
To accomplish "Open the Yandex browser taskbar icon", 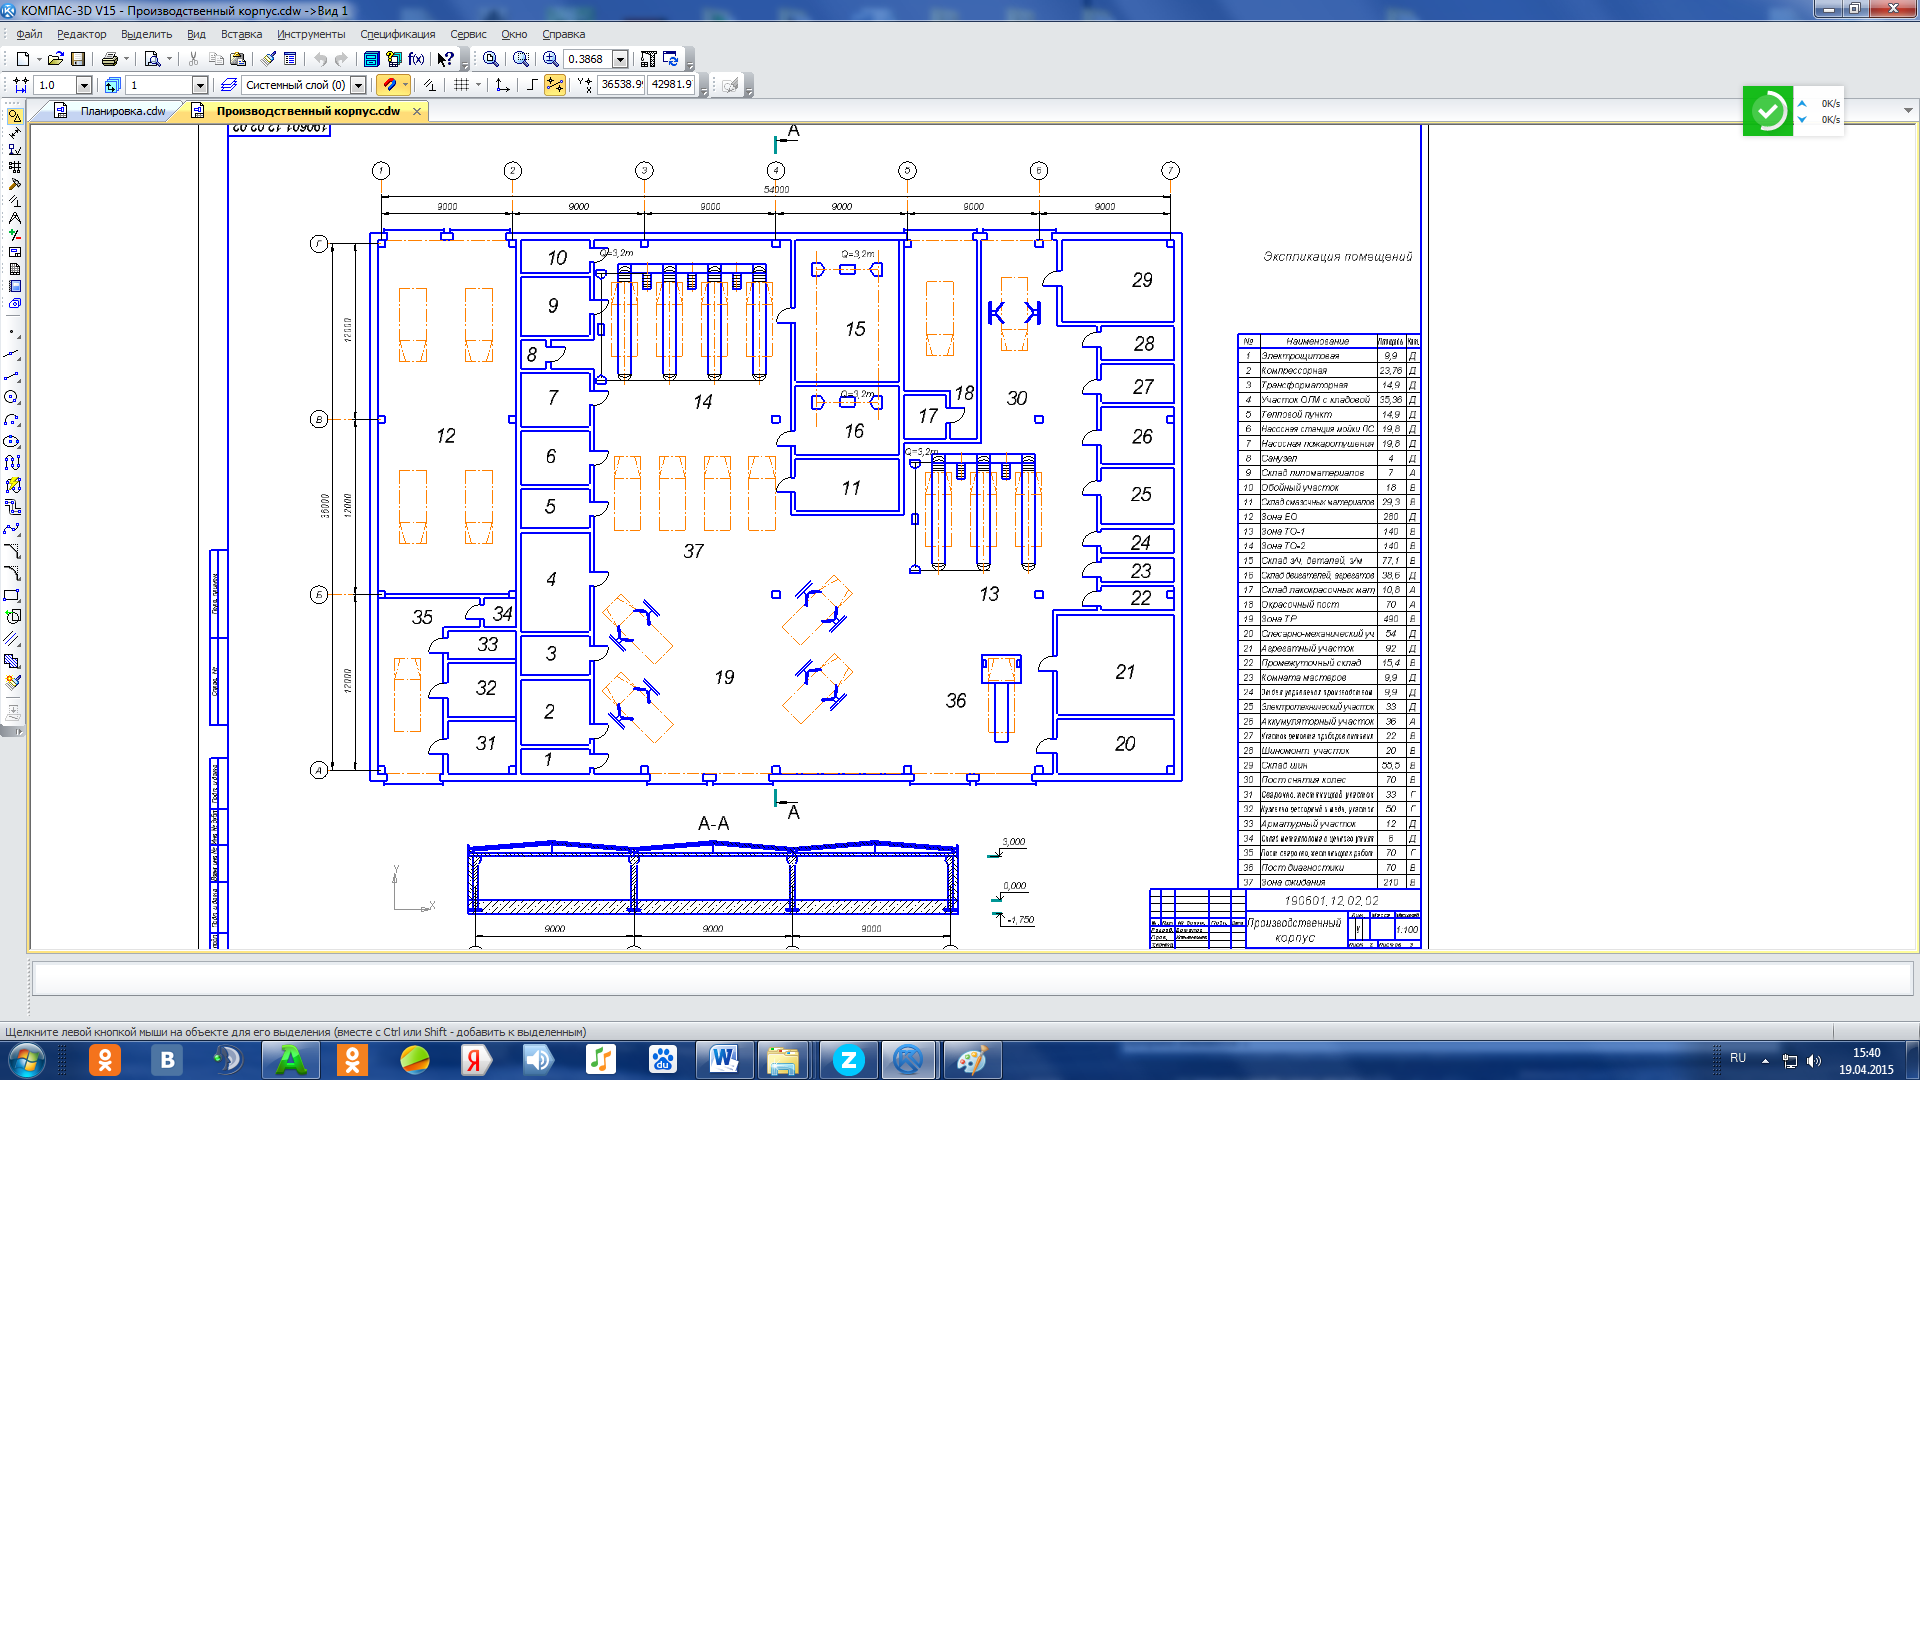I will tap(476, 1060).
